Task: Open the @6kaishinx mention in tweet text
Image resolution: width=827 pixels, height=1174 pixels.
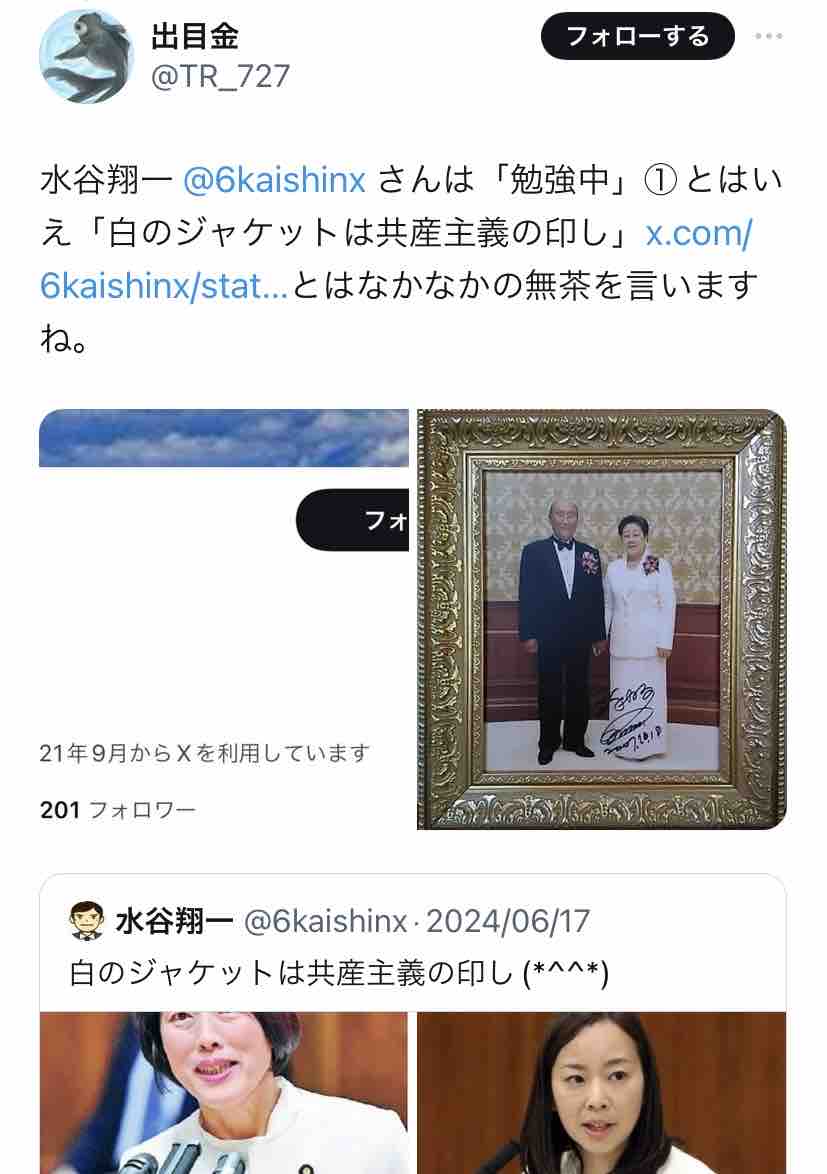Action: [274, 180]
